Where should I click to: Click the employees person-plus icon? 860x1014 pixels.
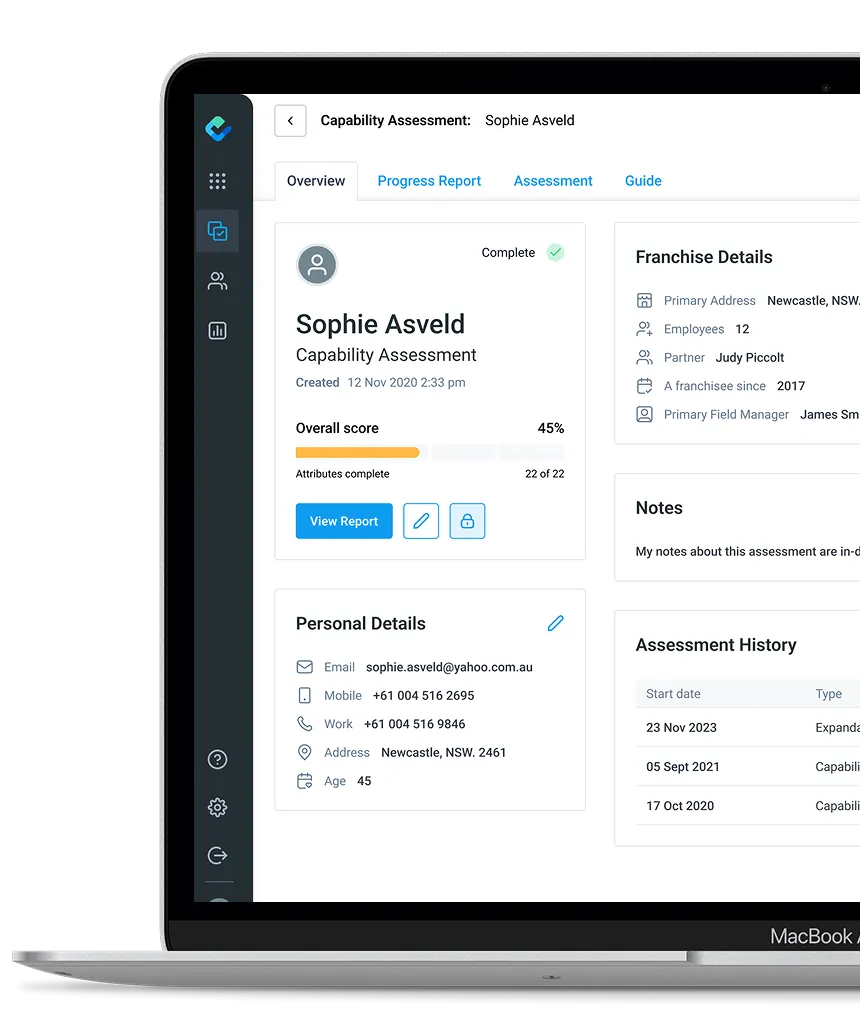[x=645, y=329]
